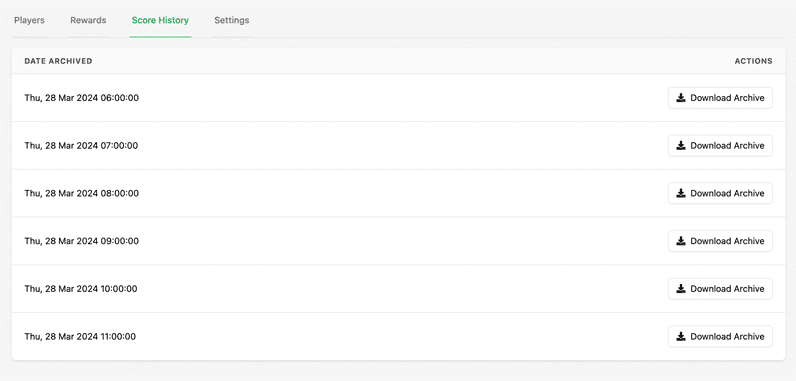The width and height of the screenshot is (796, 381).
Task: Download Archive text for 06:00:00 entry
Action: (x=727, y=98)
